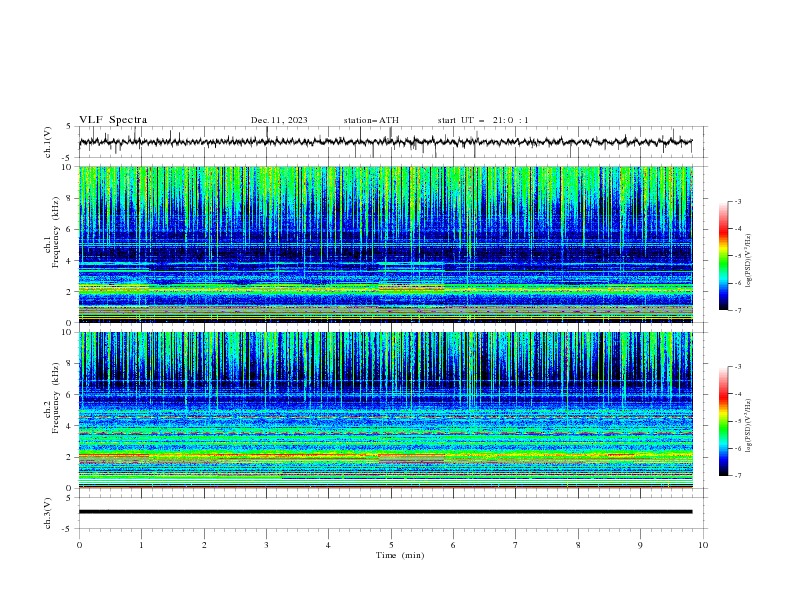792x612 pixels.
Task: Click time axis tick label '7'
Action: click(x=516, y=545)
